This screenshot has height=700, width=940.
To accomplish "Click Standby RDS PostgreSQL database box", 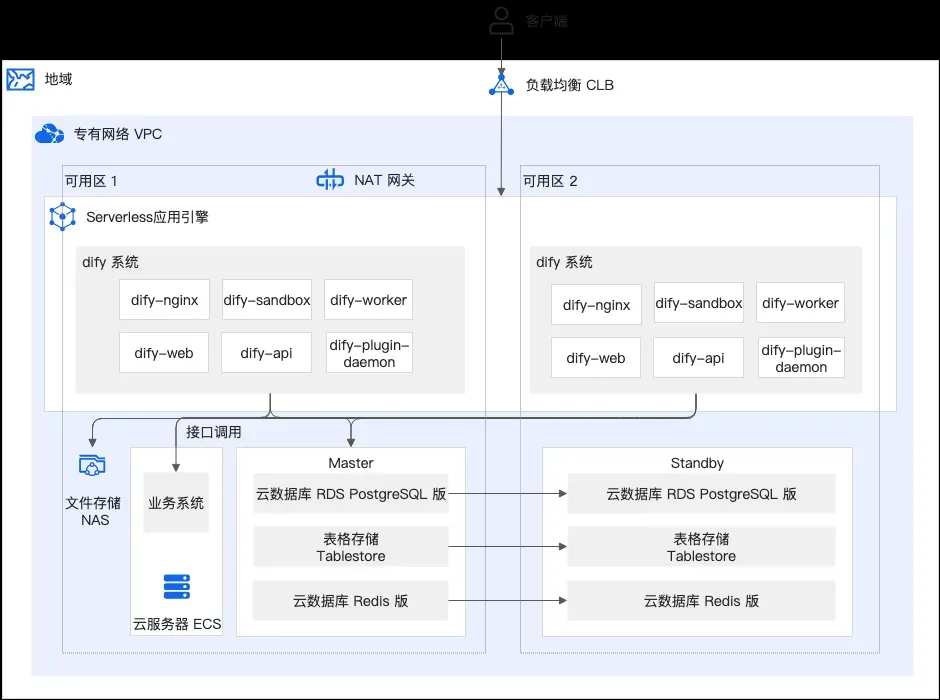I will [x=701, y=494].
